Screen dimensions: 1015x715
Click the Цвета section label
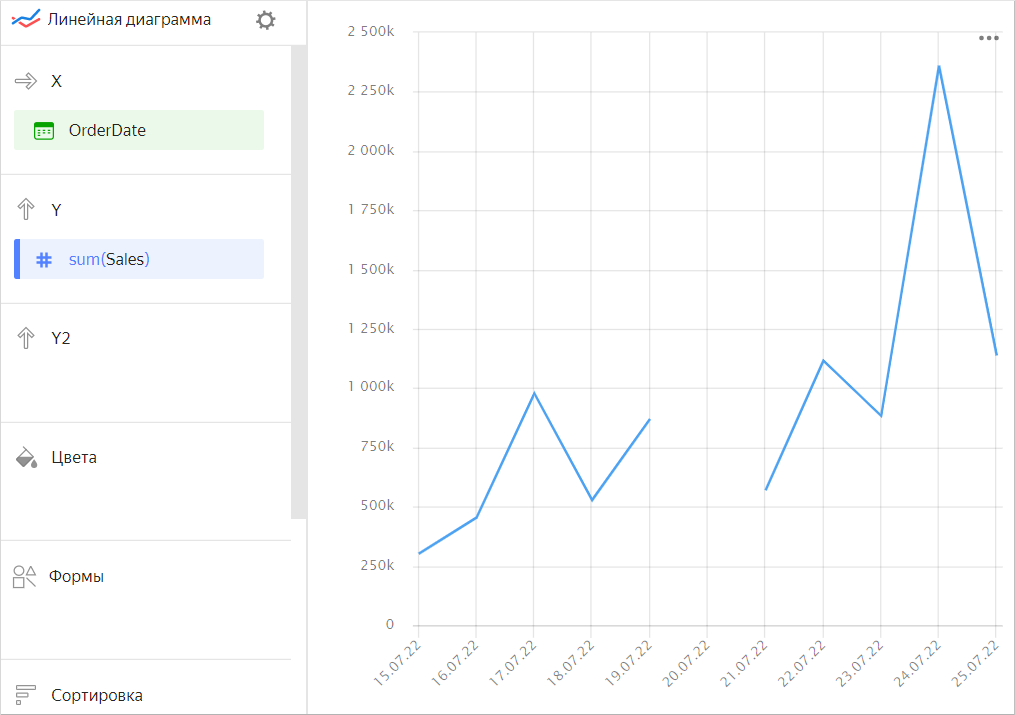pyautogui.click(x=74, y=458)
